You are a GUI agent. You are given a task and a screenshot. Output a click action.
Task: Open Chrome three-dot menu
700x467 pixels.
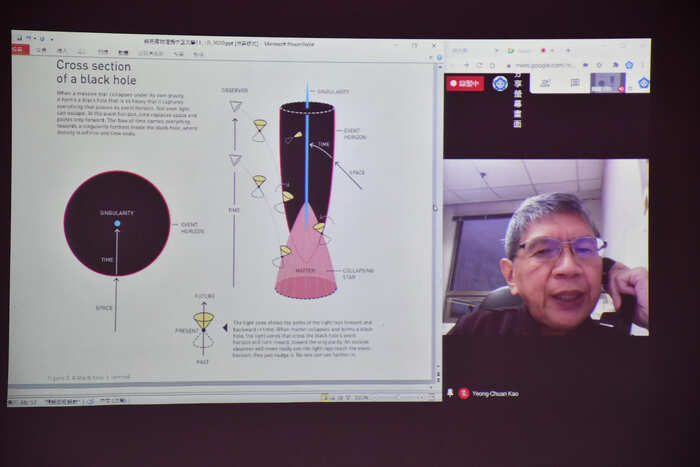coord(642,65)
